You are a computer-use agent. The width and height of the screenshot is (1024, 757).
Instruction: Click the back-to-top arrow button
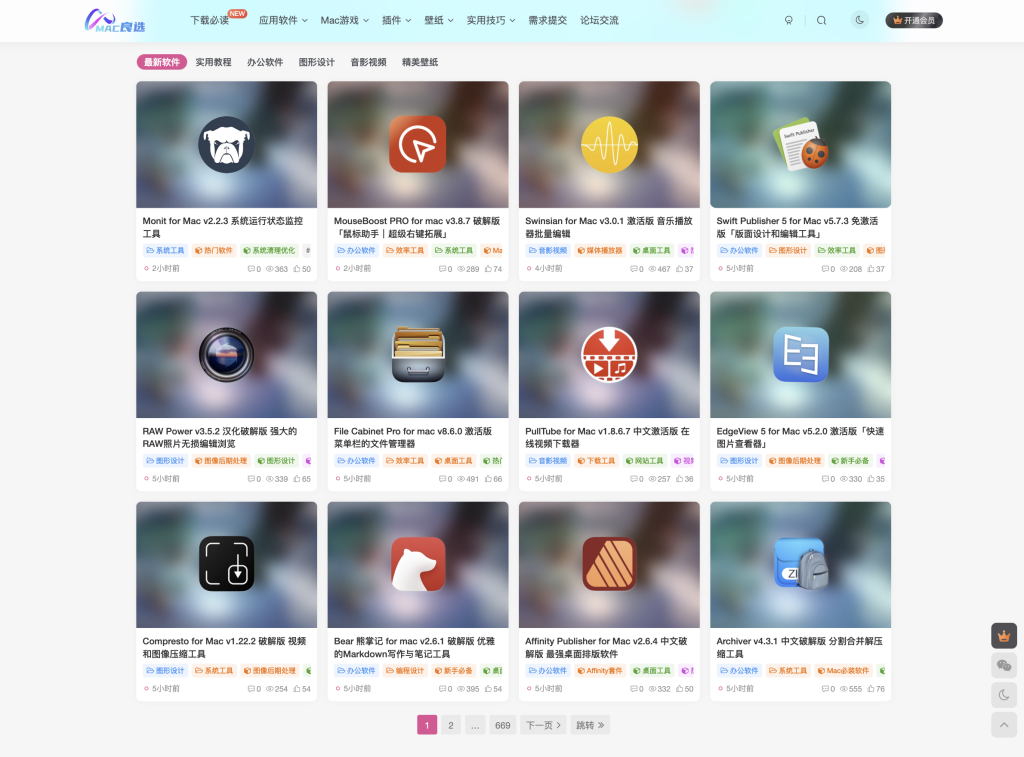tap(1003, 724)
